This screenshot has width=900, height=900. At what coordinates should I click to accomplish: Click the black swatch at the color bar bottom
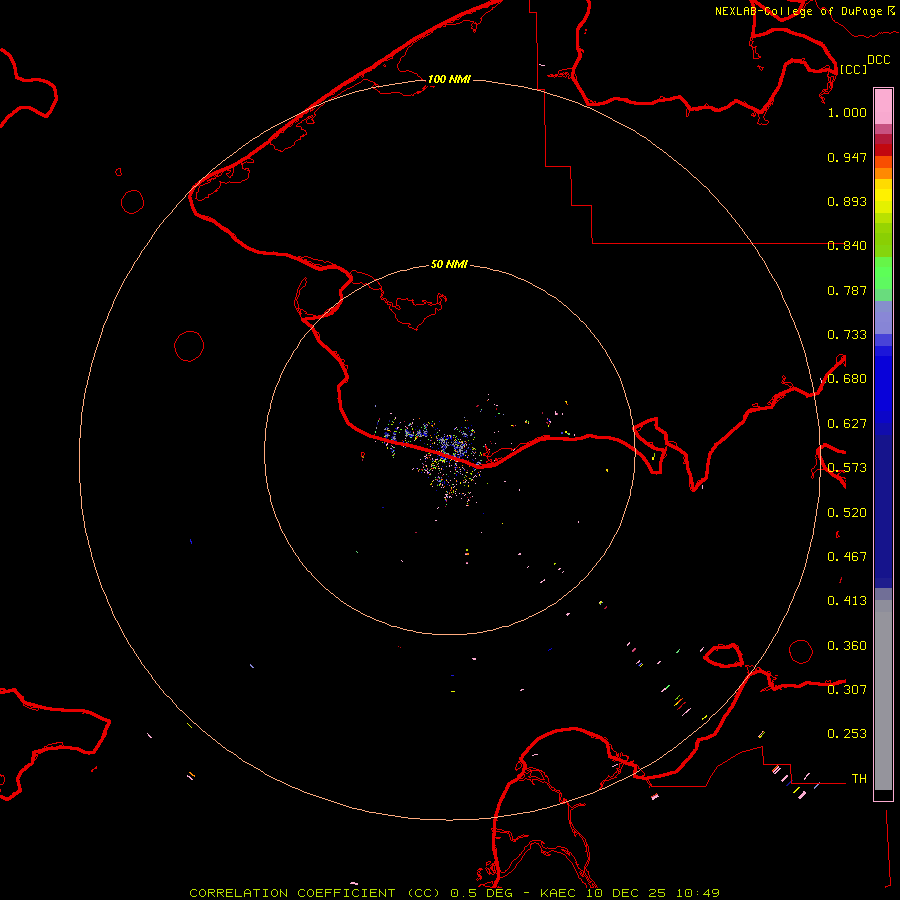pyautogui.click(x=883, y=795)
